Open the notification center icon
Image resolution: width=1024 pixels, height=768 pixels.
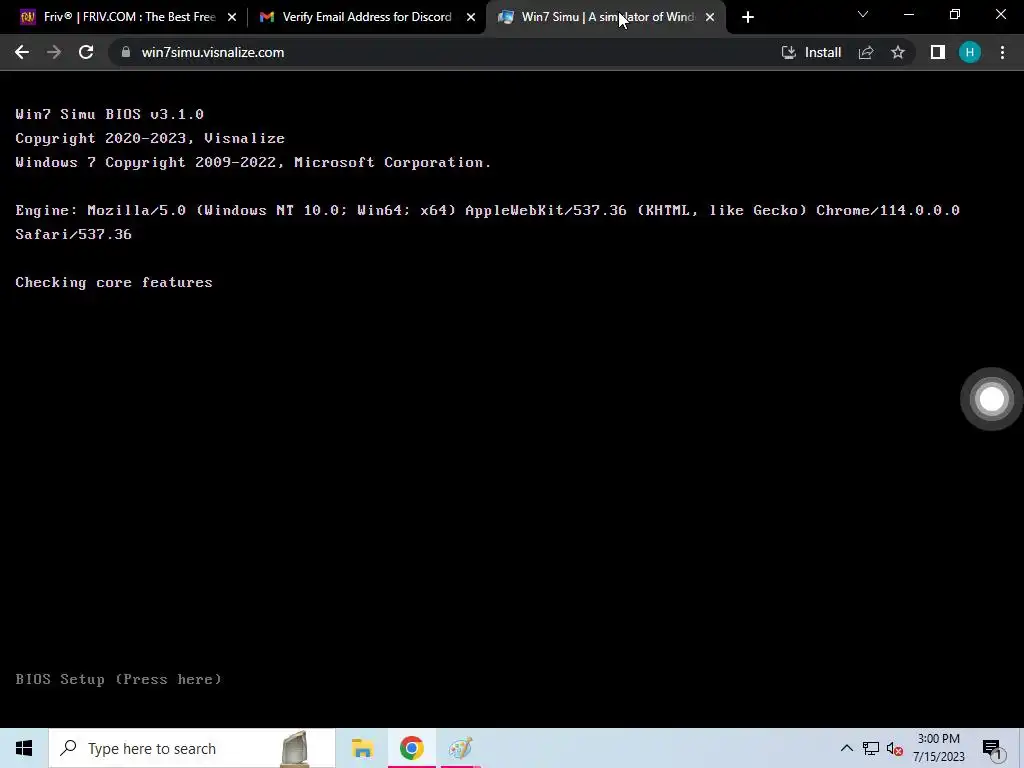(x=992, y=749)
